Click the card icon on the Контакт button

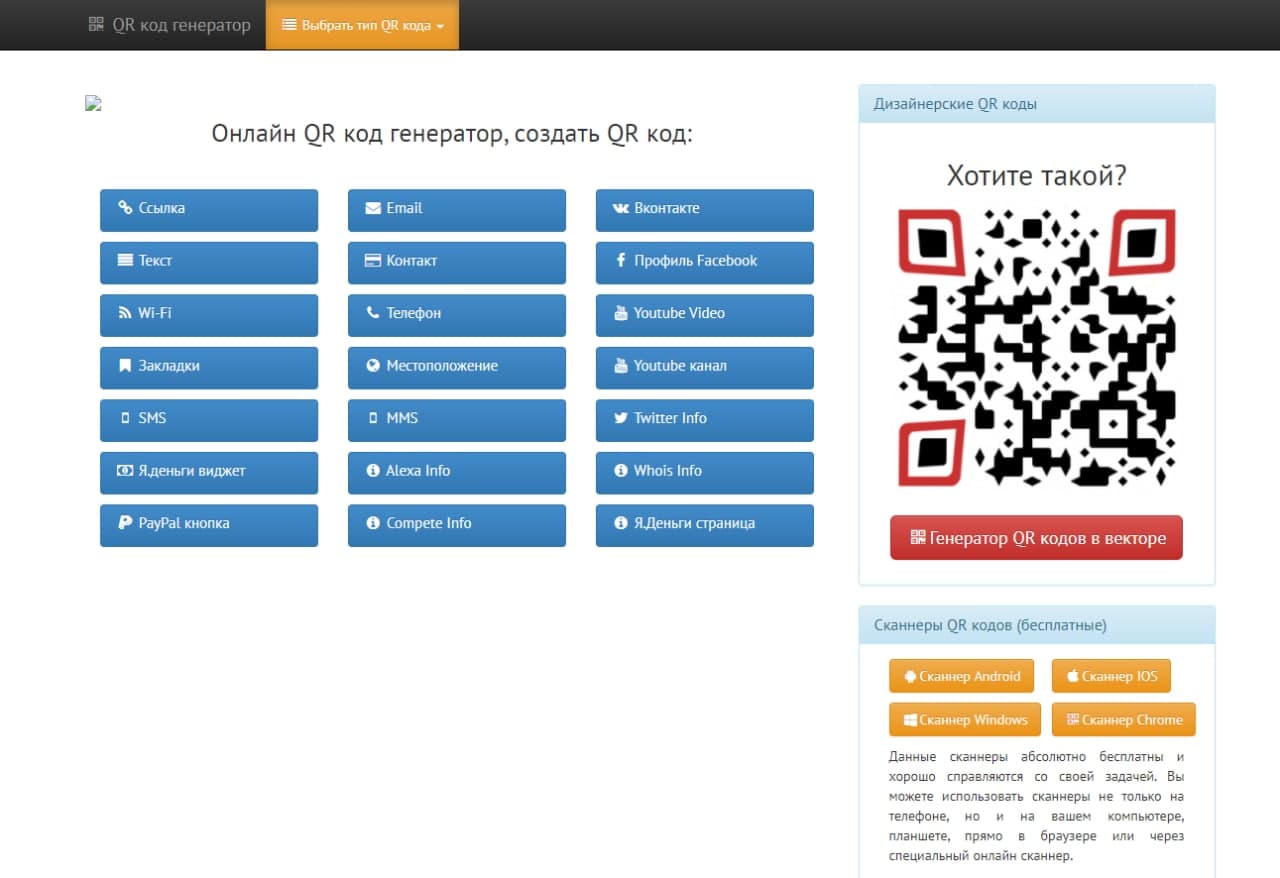[x=373, y=261]
